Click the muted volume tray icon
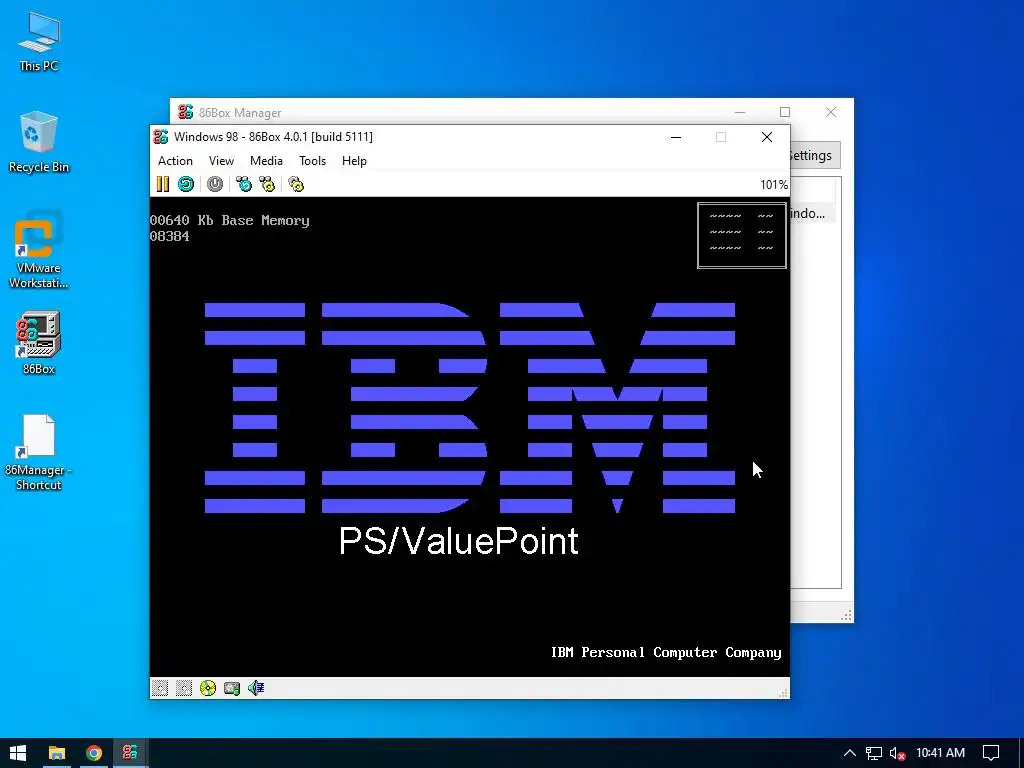Screen dimensions: 1024x768 897,754
